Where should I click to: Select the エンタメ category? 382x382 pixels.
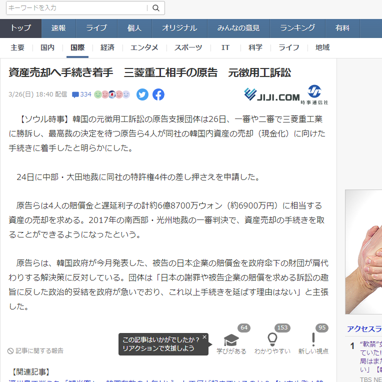tap(144, 48)
